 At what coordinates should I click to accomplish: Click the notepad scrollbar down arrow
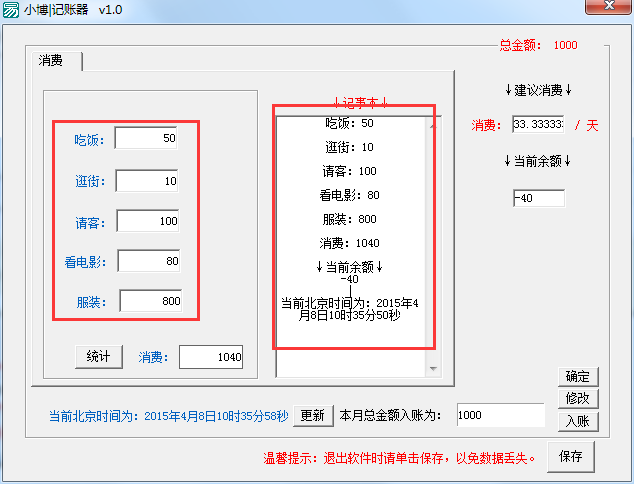(433, 369)
